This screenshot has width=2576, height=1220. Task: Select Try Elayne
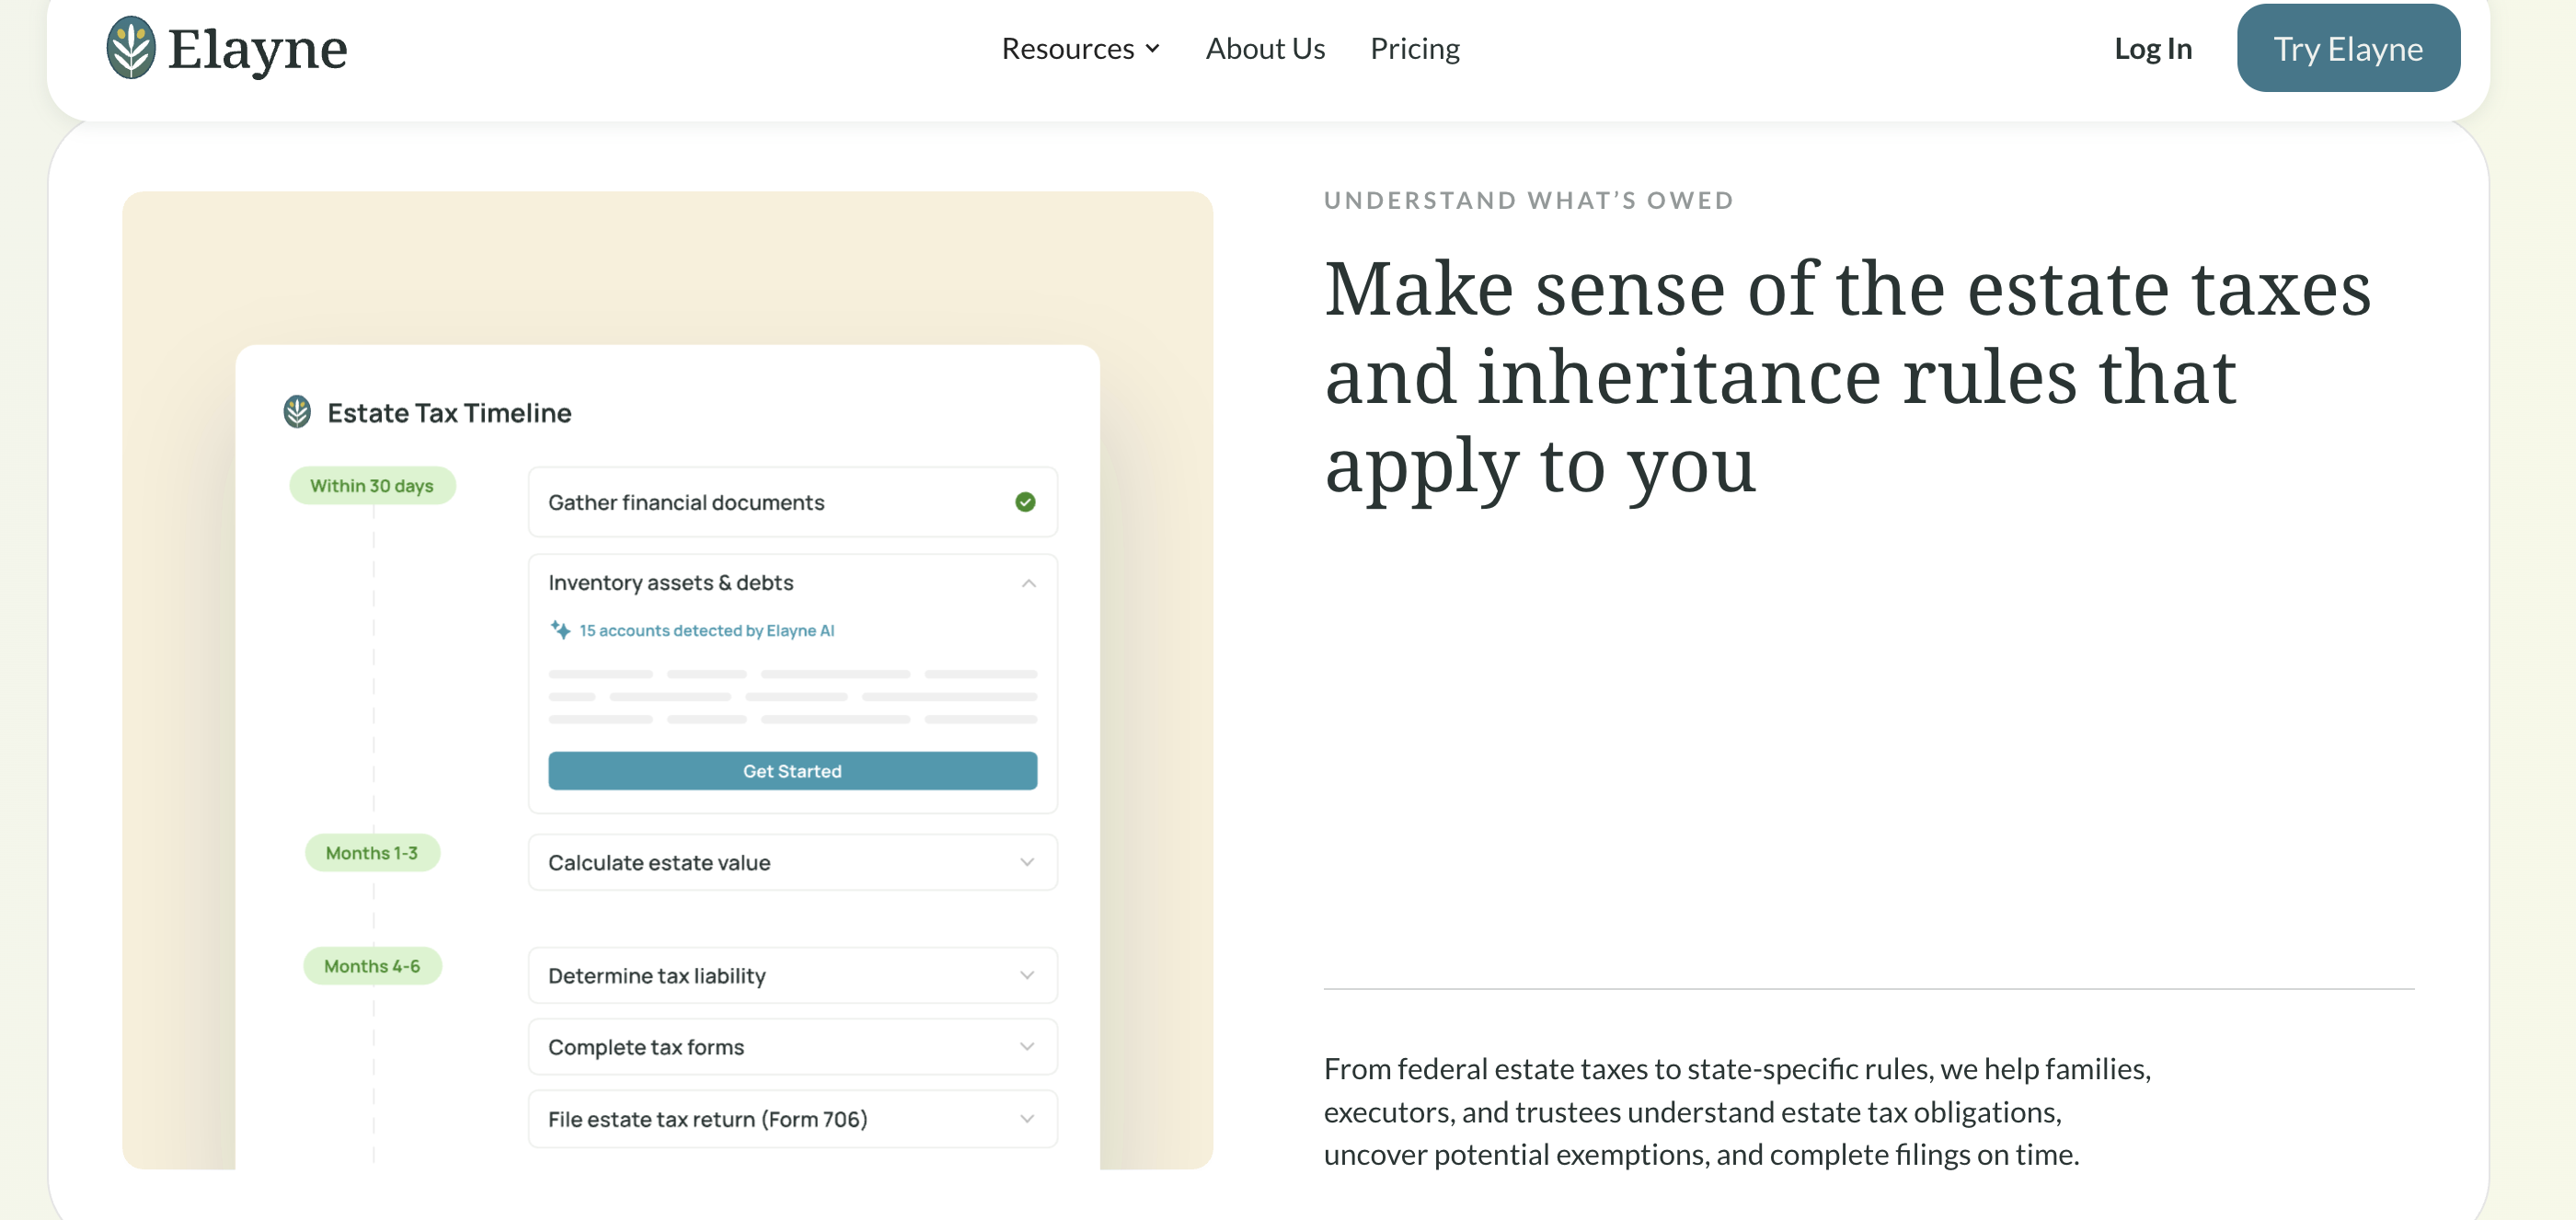(2348, 47)
